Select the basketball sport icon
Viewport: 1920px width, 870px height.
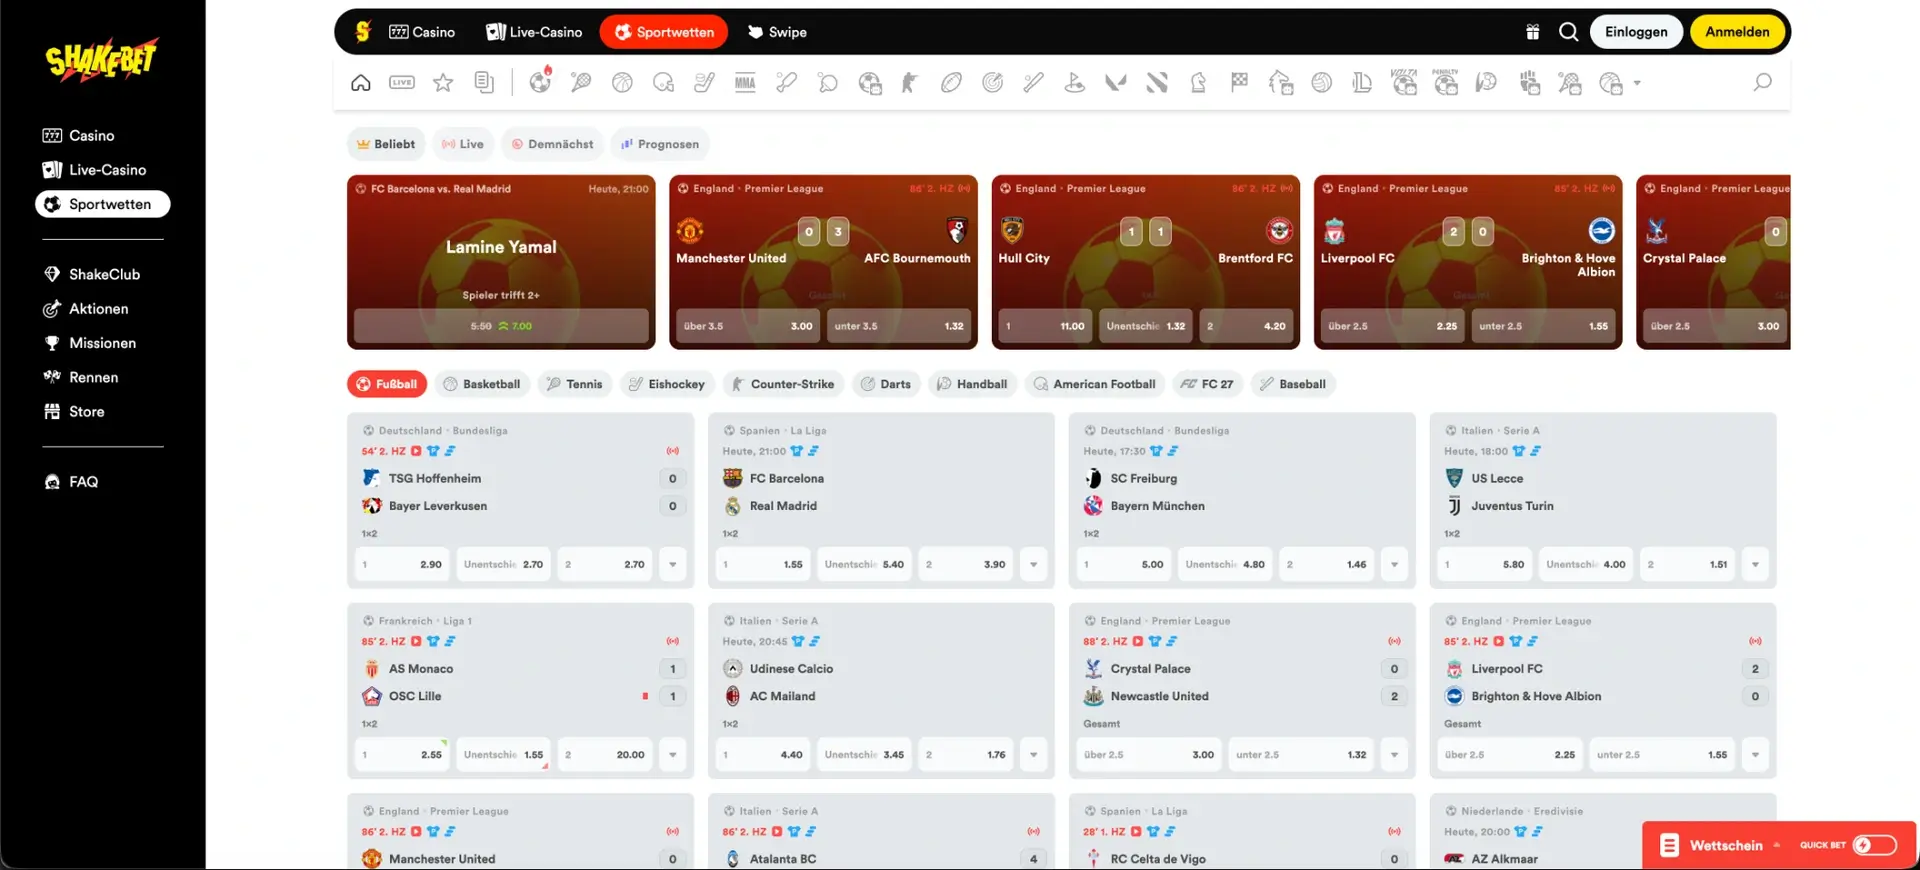(622, 83)
